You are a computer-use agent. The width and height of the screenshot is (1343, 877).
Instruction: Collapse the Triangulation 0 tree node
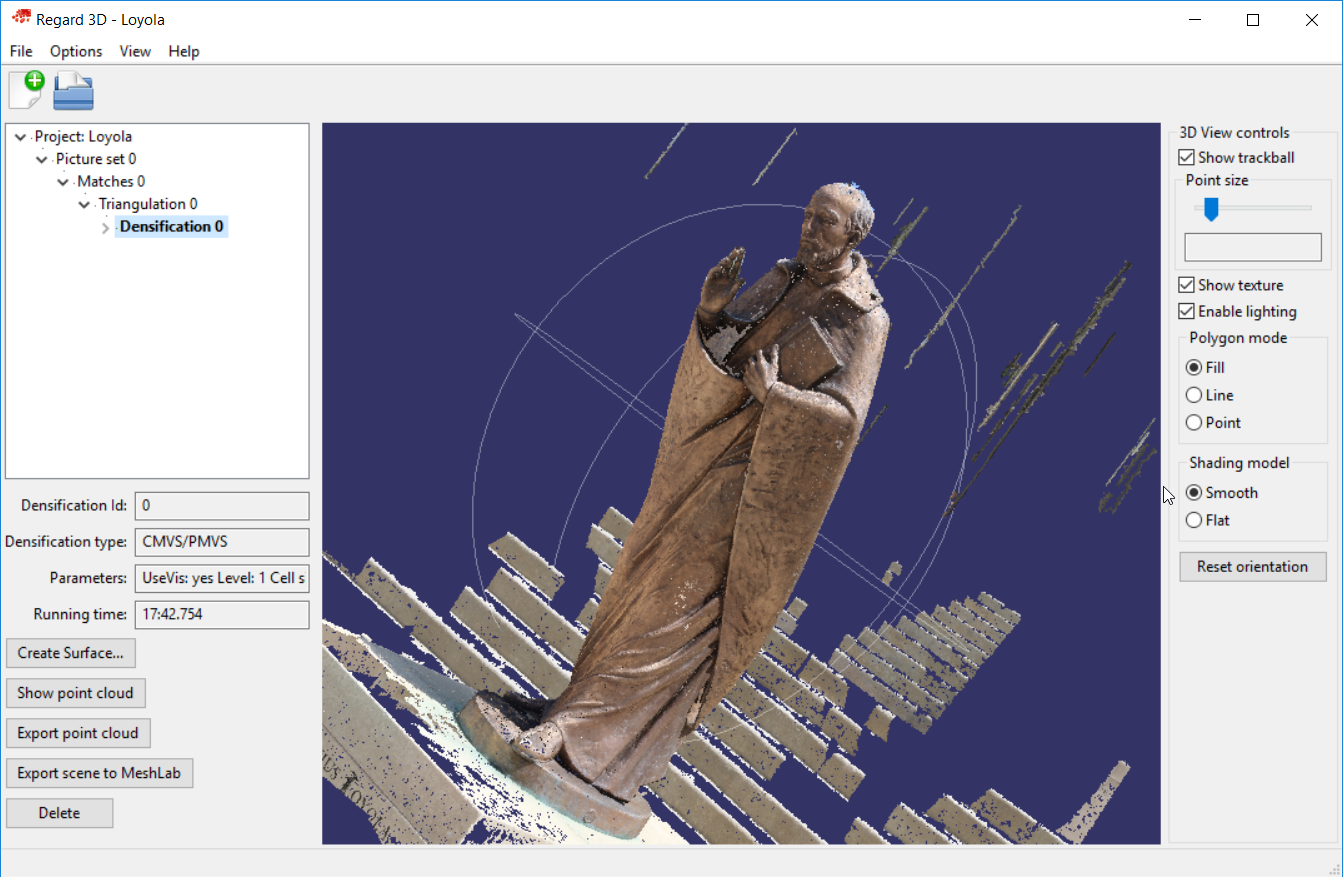[84, 205]
